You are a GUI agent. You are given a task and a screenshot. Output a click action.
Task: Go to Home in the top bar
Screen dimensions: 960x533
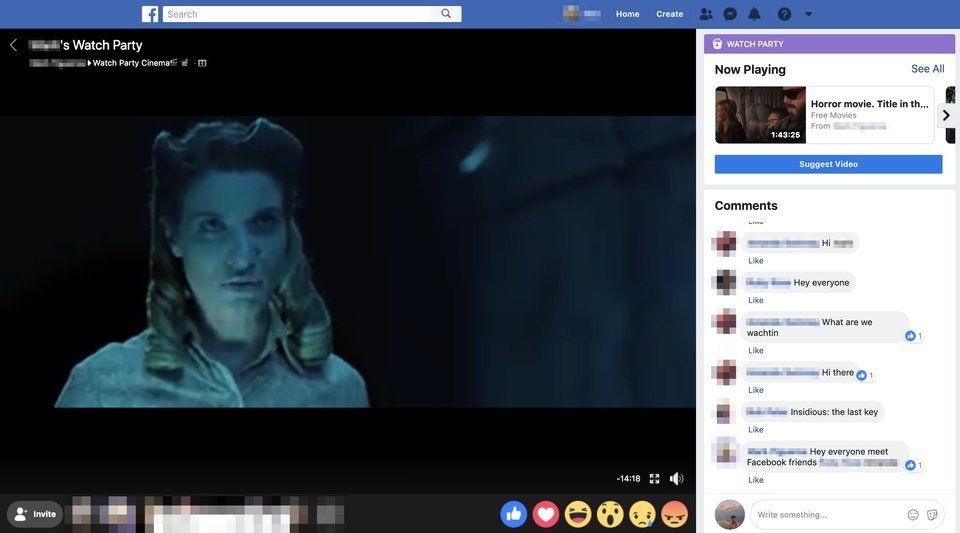(x=628, y=14)
